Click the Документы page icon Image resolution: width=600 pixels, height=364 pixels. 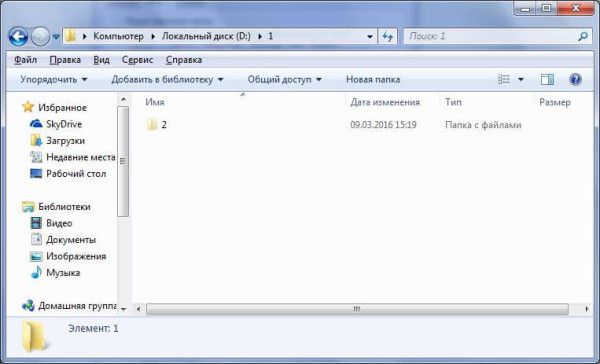coord(36,240)
